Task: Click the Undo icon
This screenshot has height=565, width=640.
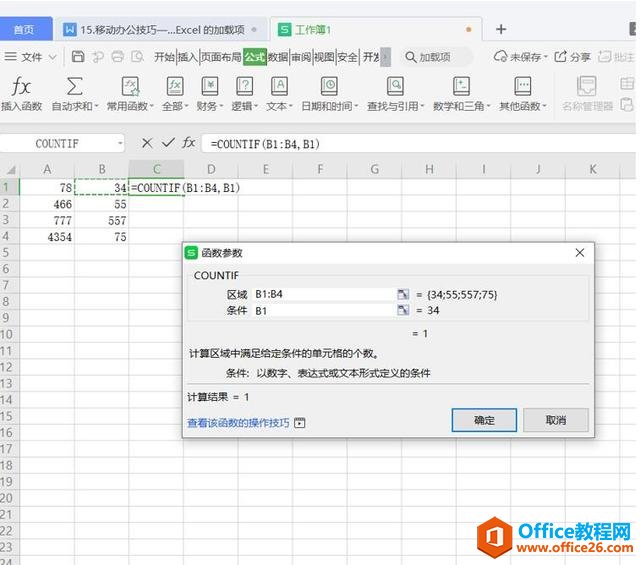Action: click(98, 57)
